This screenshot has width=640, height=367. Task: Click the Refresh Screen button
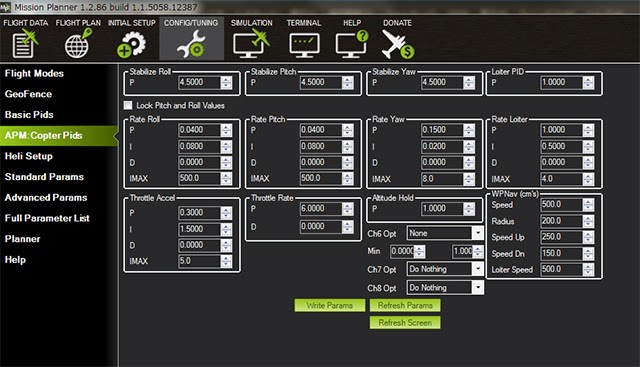(x=405, y=323)
